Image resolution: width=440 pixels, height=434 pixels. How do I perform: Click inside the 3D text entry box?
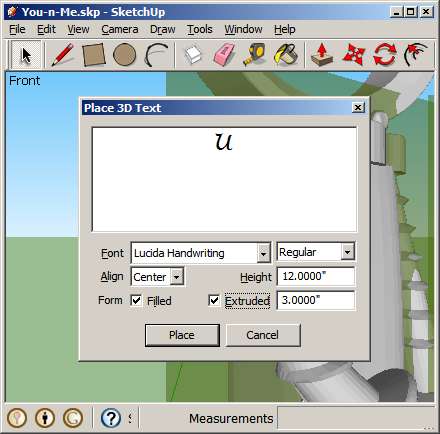[224, 179]
